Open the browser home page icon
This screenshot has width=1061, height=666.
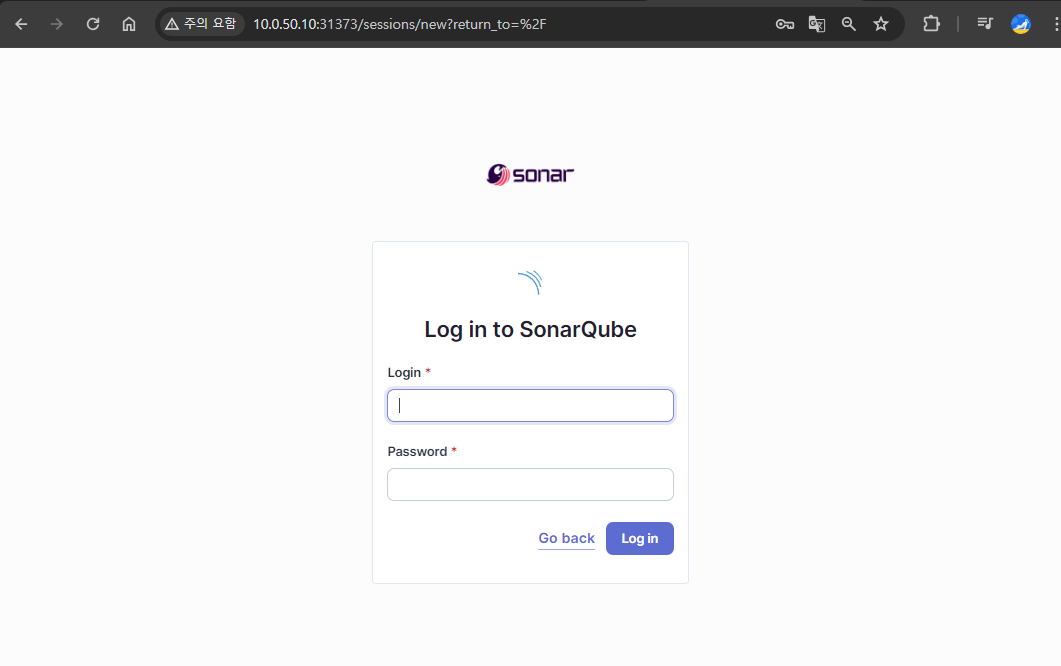(x=129, y=24)
